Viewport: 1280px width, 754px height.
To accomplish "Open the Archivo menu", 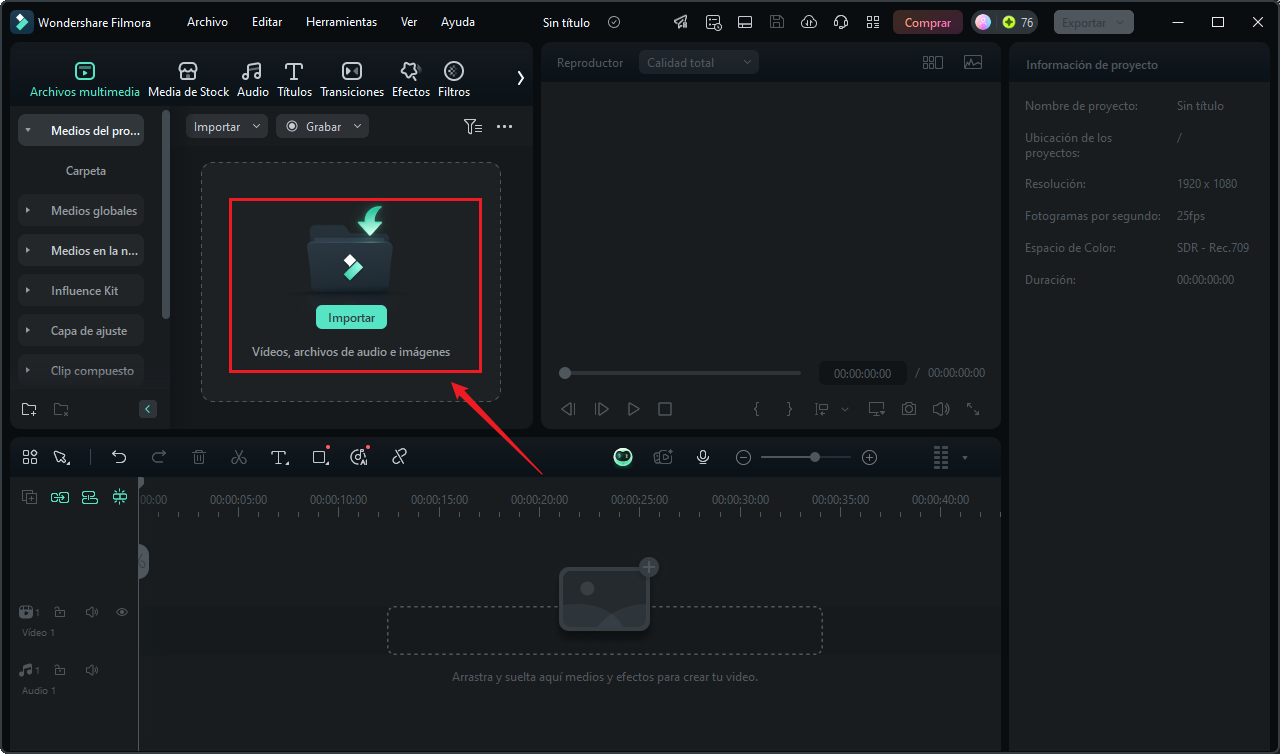I will point(207,22).
